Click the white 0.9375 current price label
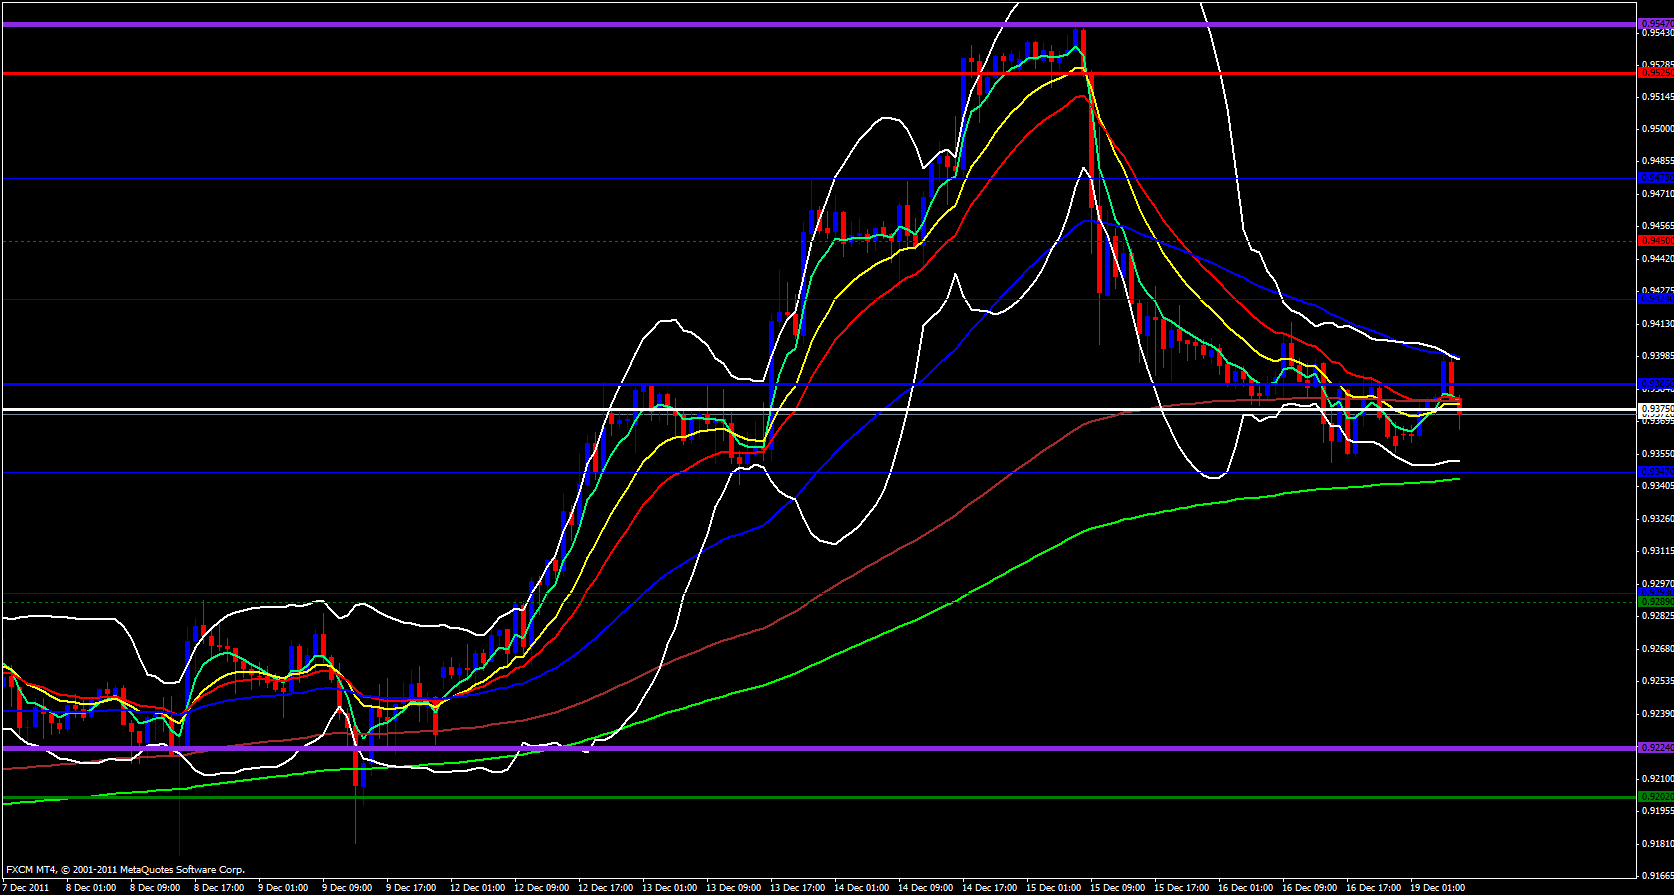 tap(1656, 409)
